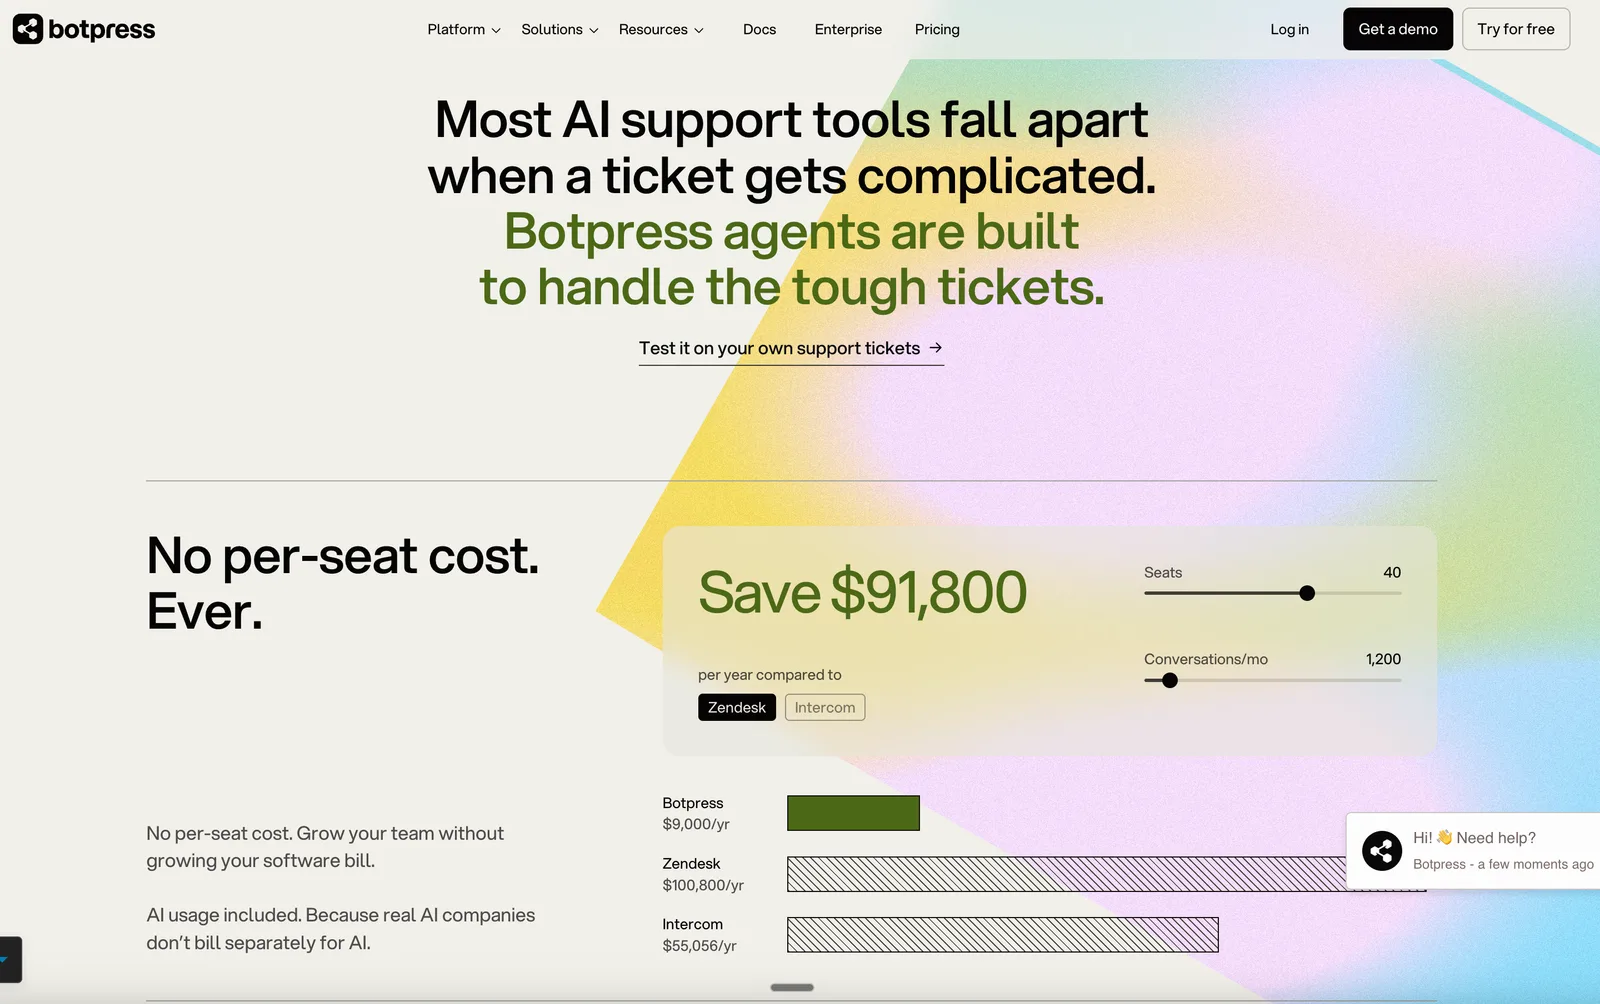Viewport: 1600px width, 1004px height.
Task: Click the Try for free button
Action: [x=1516, y=29]
